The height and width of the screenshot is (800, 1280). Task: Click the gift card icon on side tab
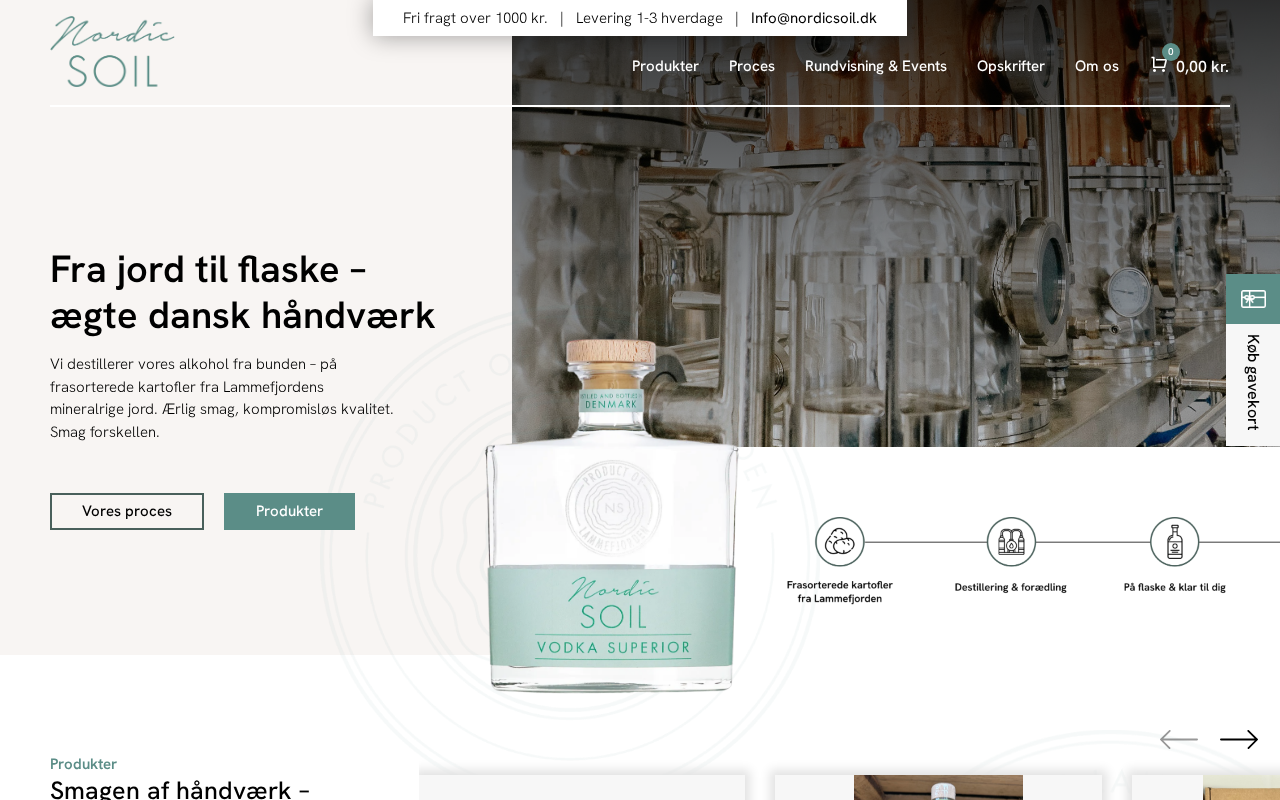(1253, 299)
